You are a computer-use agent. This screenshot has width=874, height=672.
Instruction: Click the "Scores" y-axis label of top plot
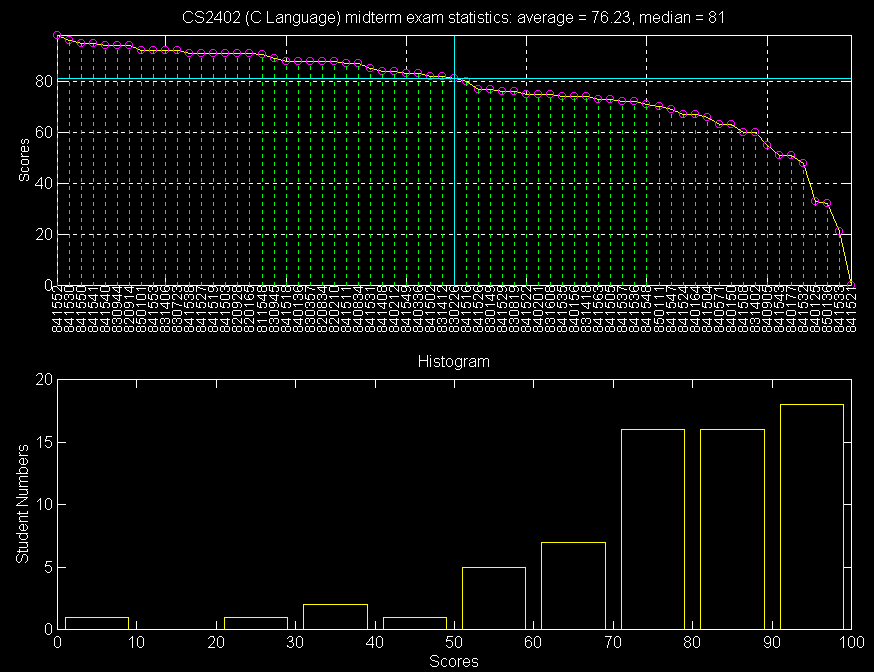23,160
